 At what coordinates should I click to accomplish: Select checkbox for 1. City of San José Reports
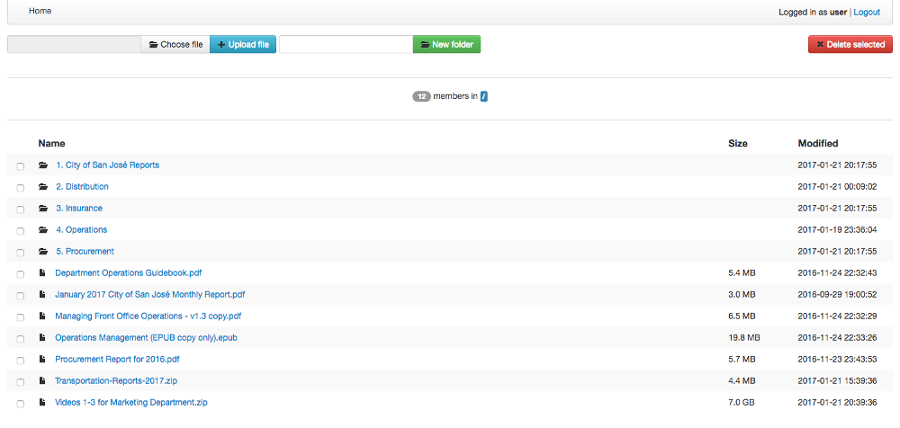pyautogui.click(x=20, y=166)
